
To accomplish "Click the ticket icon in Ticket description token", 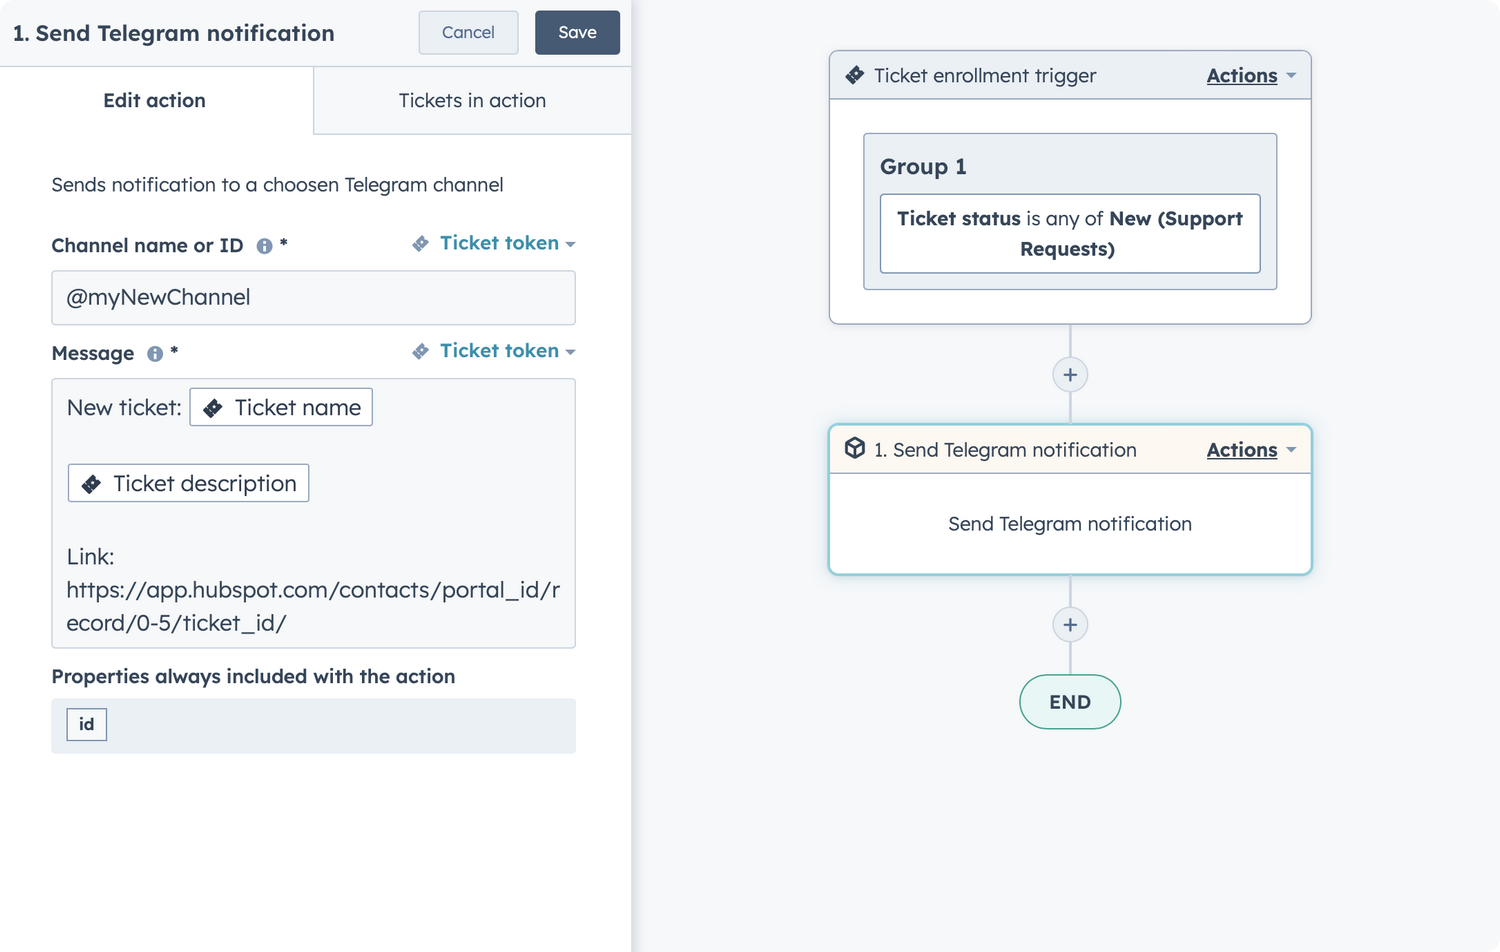I will pos(91,484).
